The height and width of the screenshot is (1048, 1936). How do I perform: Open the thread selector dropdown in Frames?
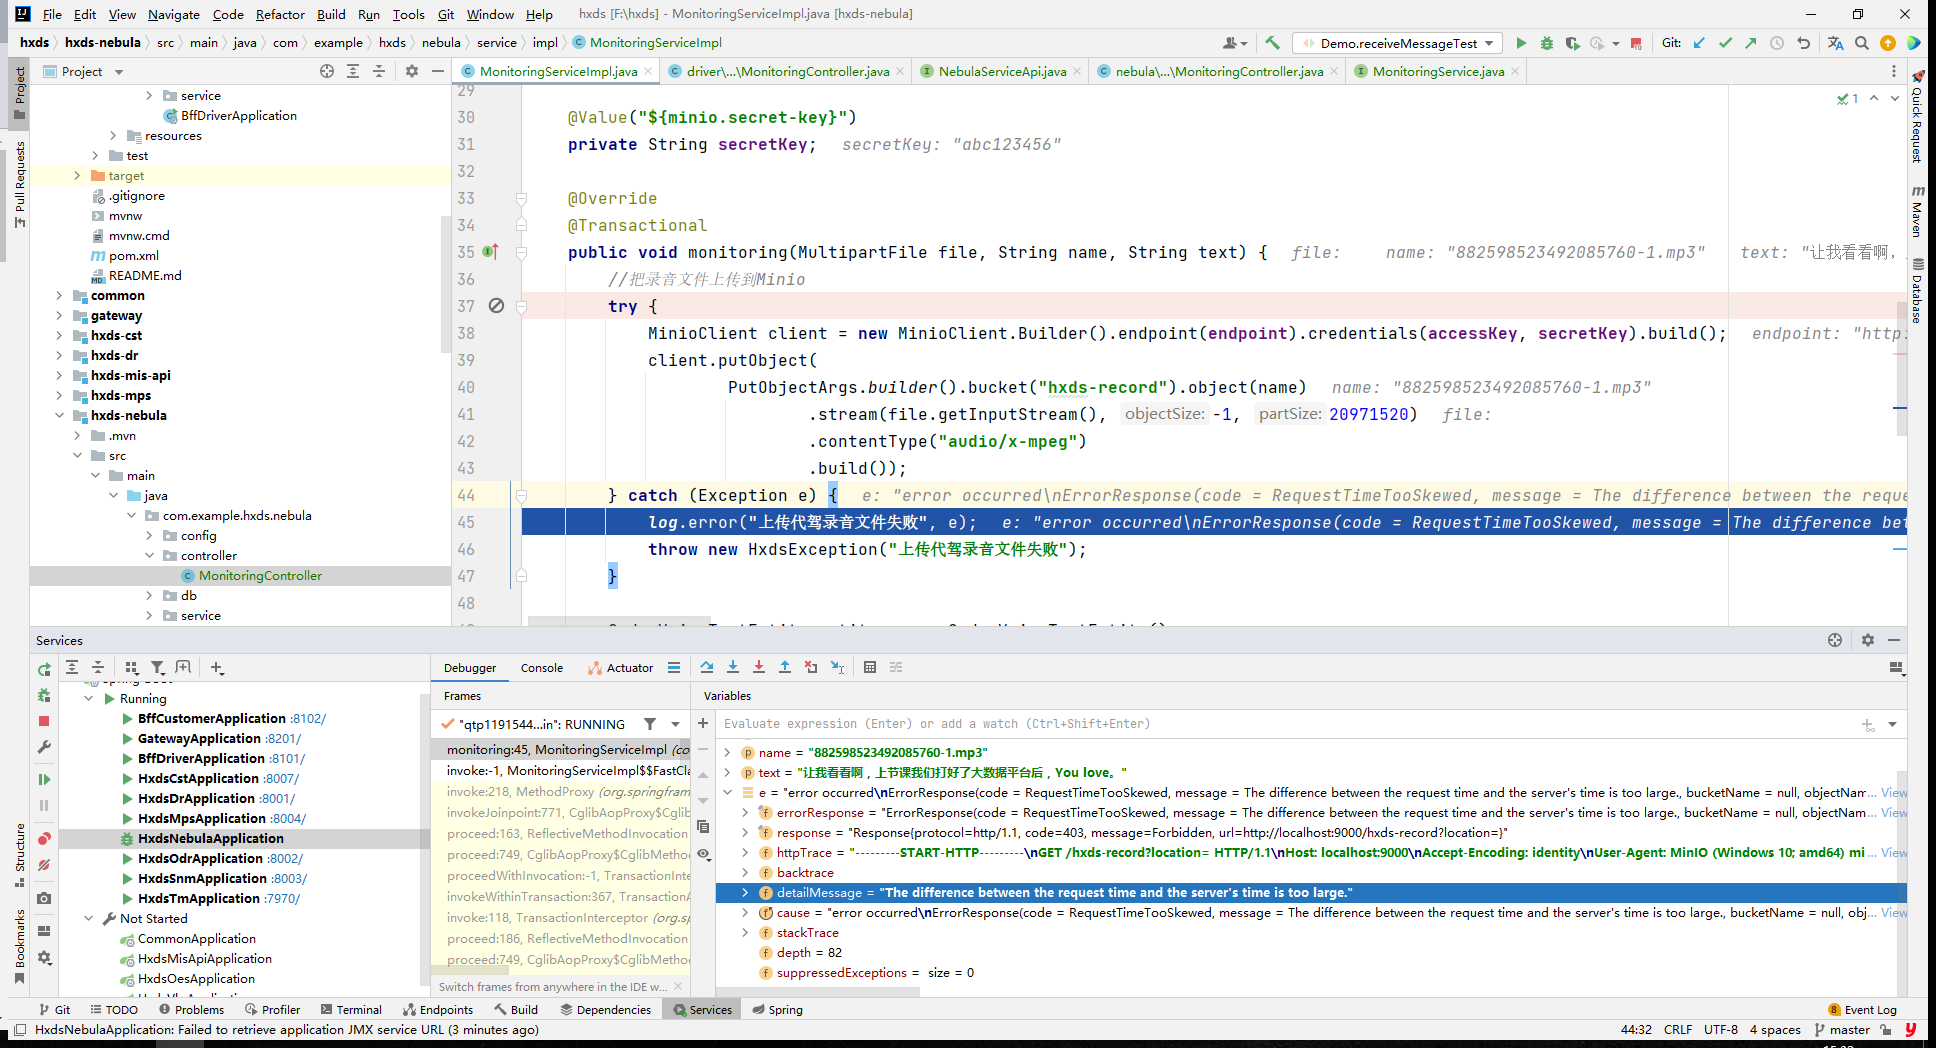[676, 724]
